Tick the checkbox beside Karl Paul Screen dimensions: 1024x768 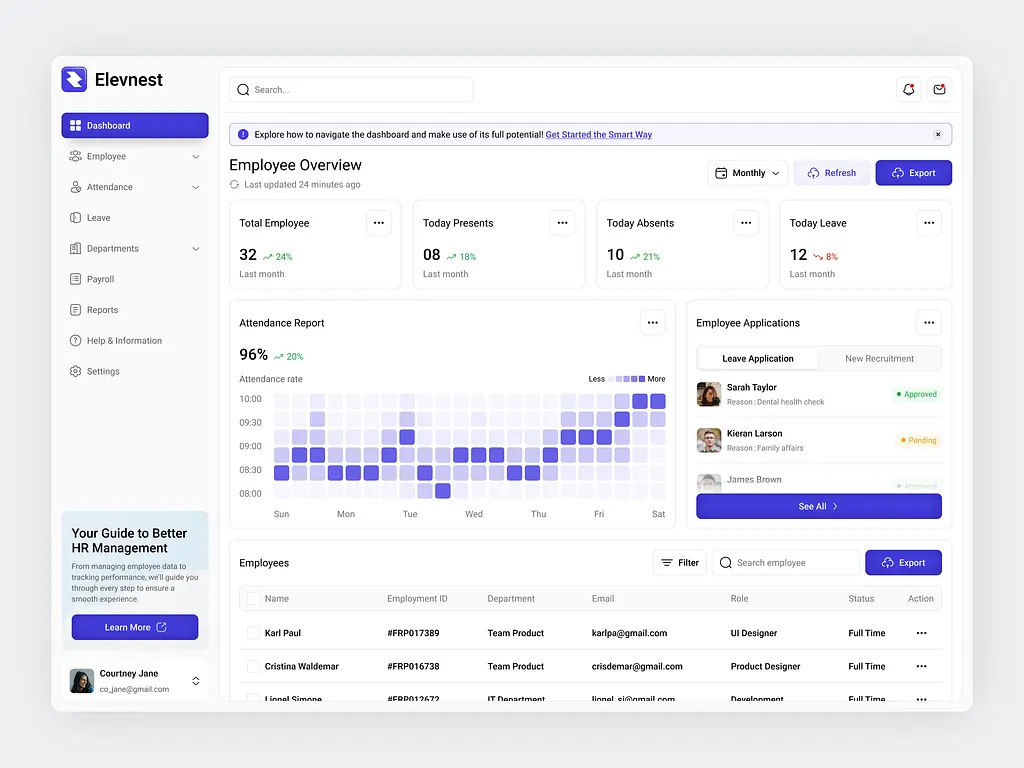253,633
